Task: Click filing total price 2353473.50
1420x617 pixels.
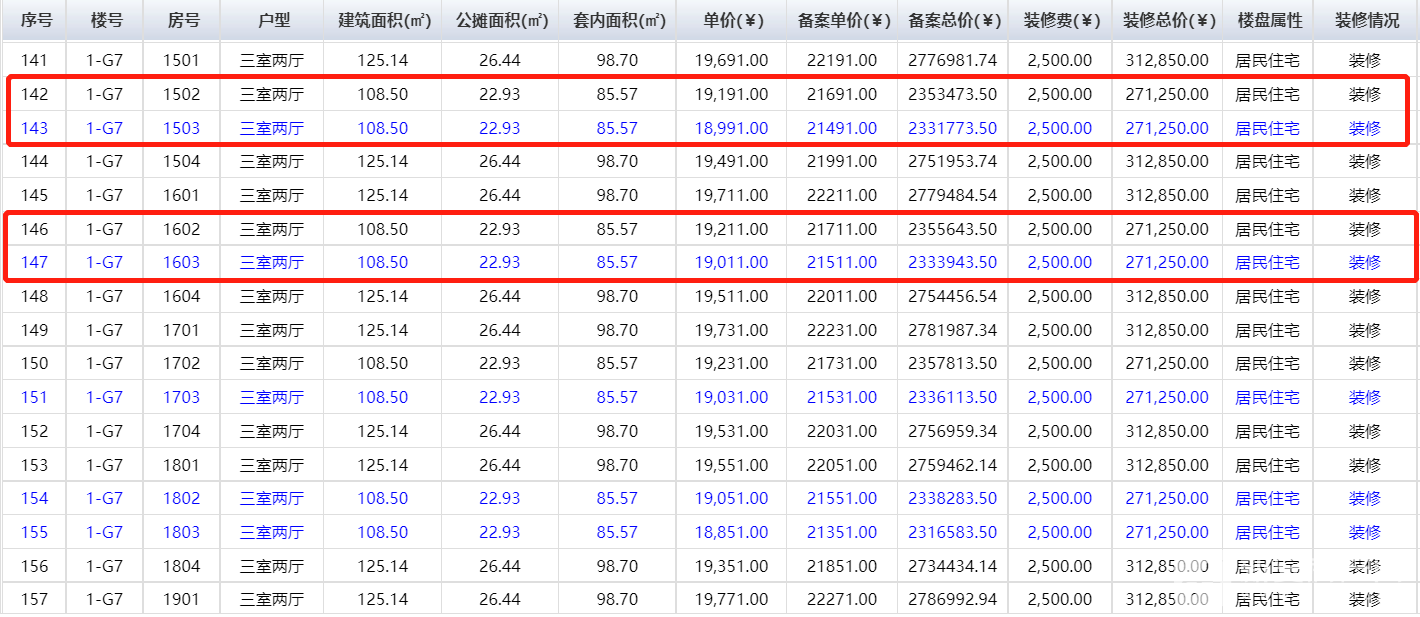Action: (953, 94)
